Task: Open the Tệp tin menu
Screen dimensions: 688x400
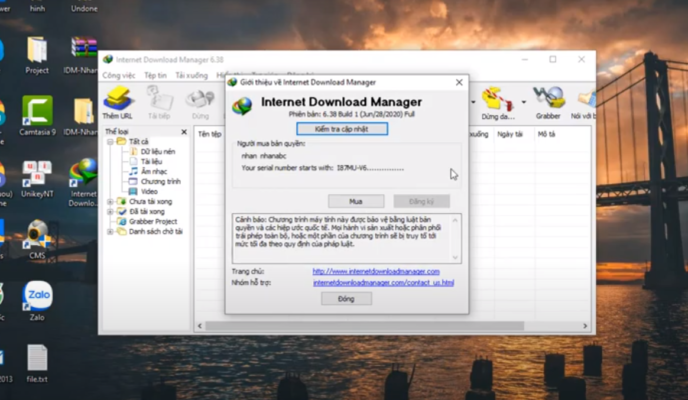Action: click(155, 75)
